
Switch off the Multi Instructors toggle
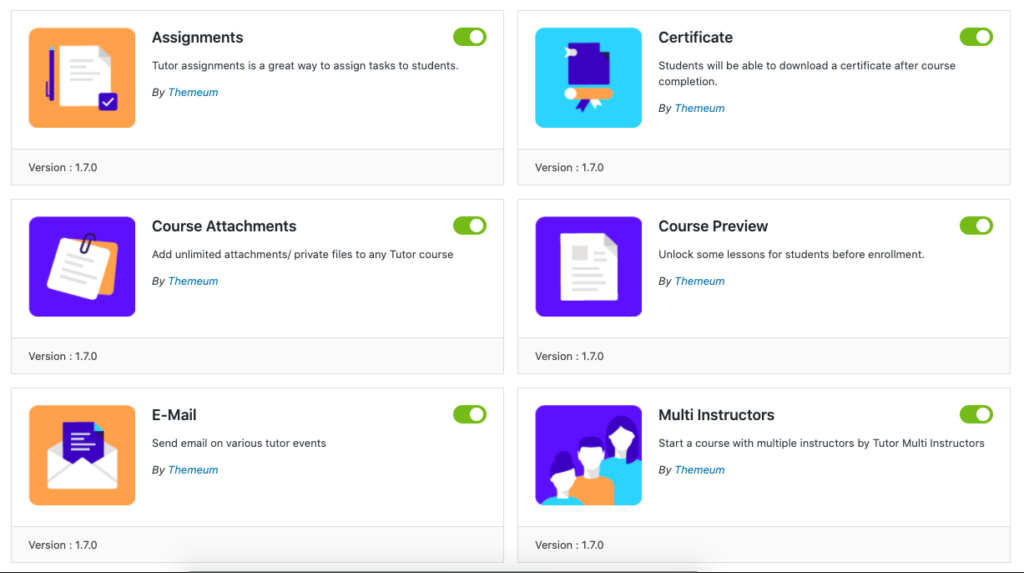click(976, 414)
